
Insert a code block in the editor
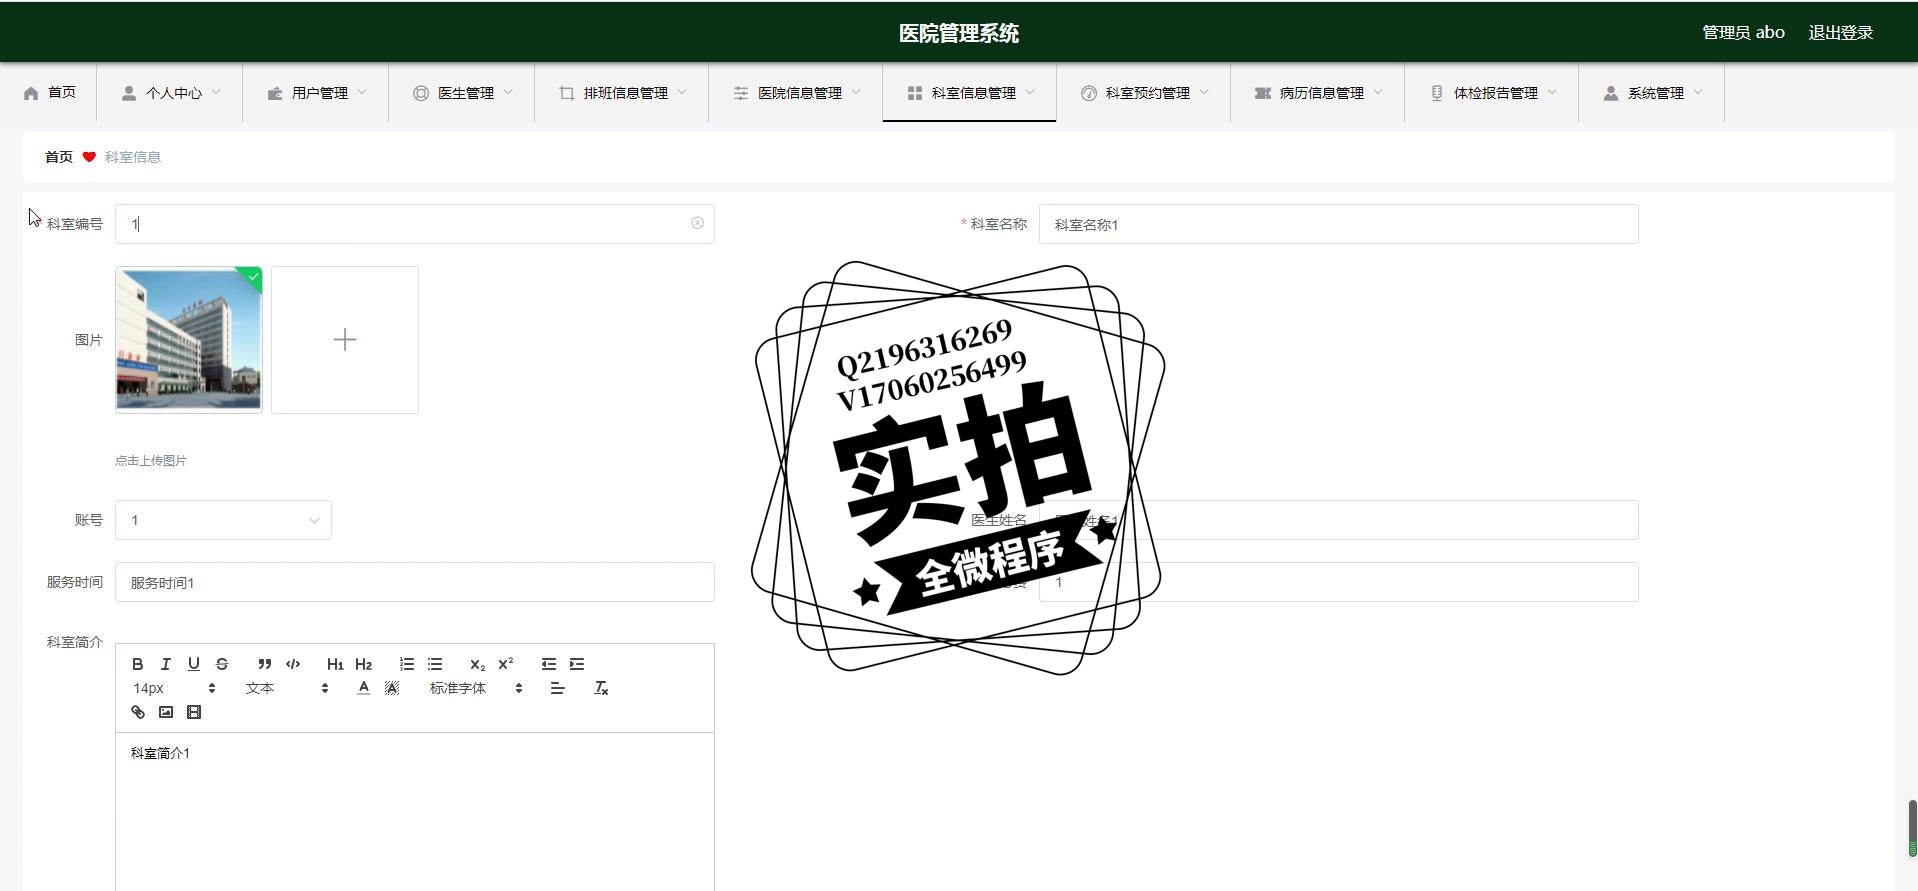tap(293, 664)
